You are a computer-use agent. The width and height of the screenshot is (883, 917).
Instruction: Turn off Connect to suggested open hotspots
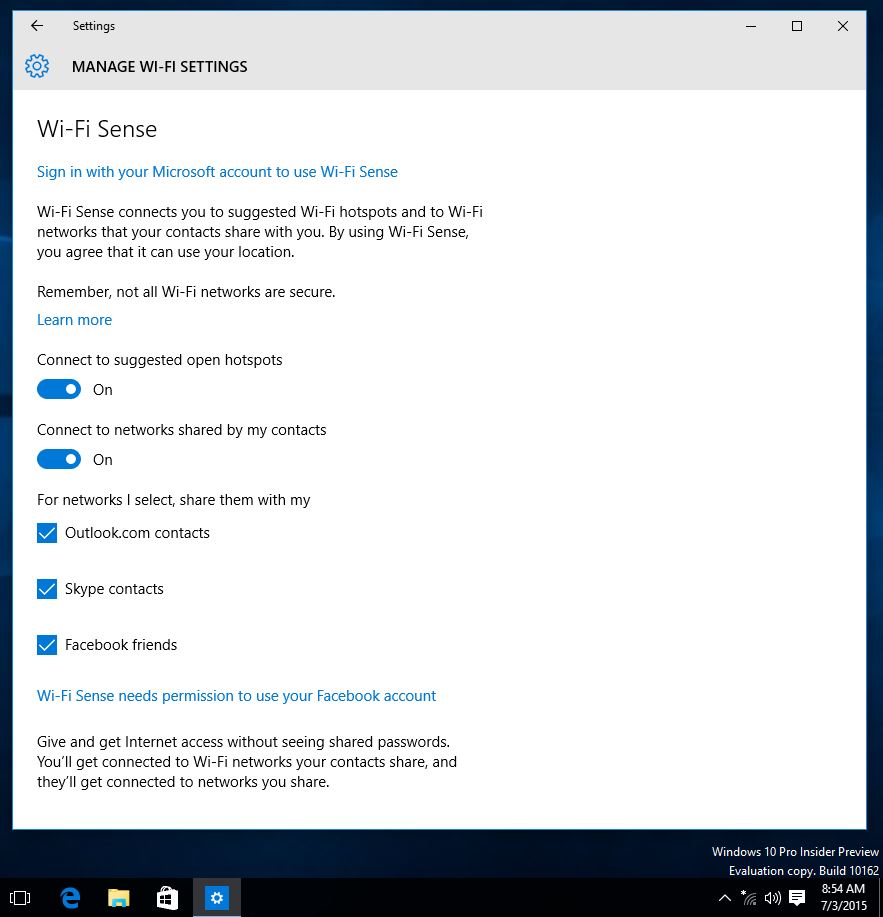(x=58, y=389)
